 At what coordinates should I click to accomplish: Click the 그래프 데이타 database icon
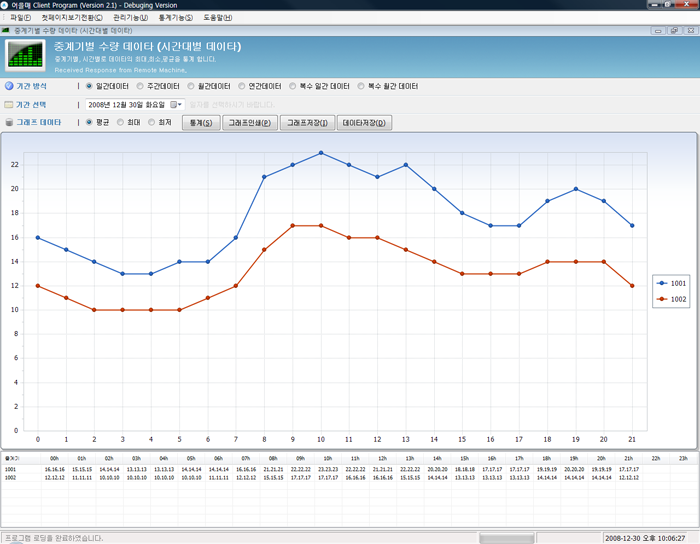click(x=8, y=122)
